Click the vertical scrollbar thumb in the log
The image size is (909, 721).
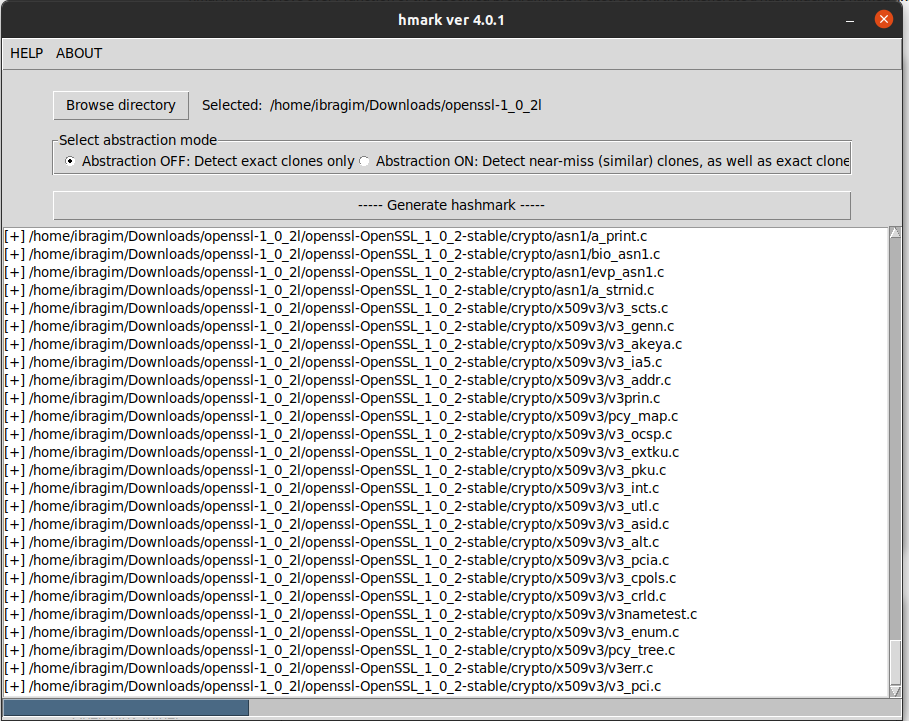tap(895, 660)
